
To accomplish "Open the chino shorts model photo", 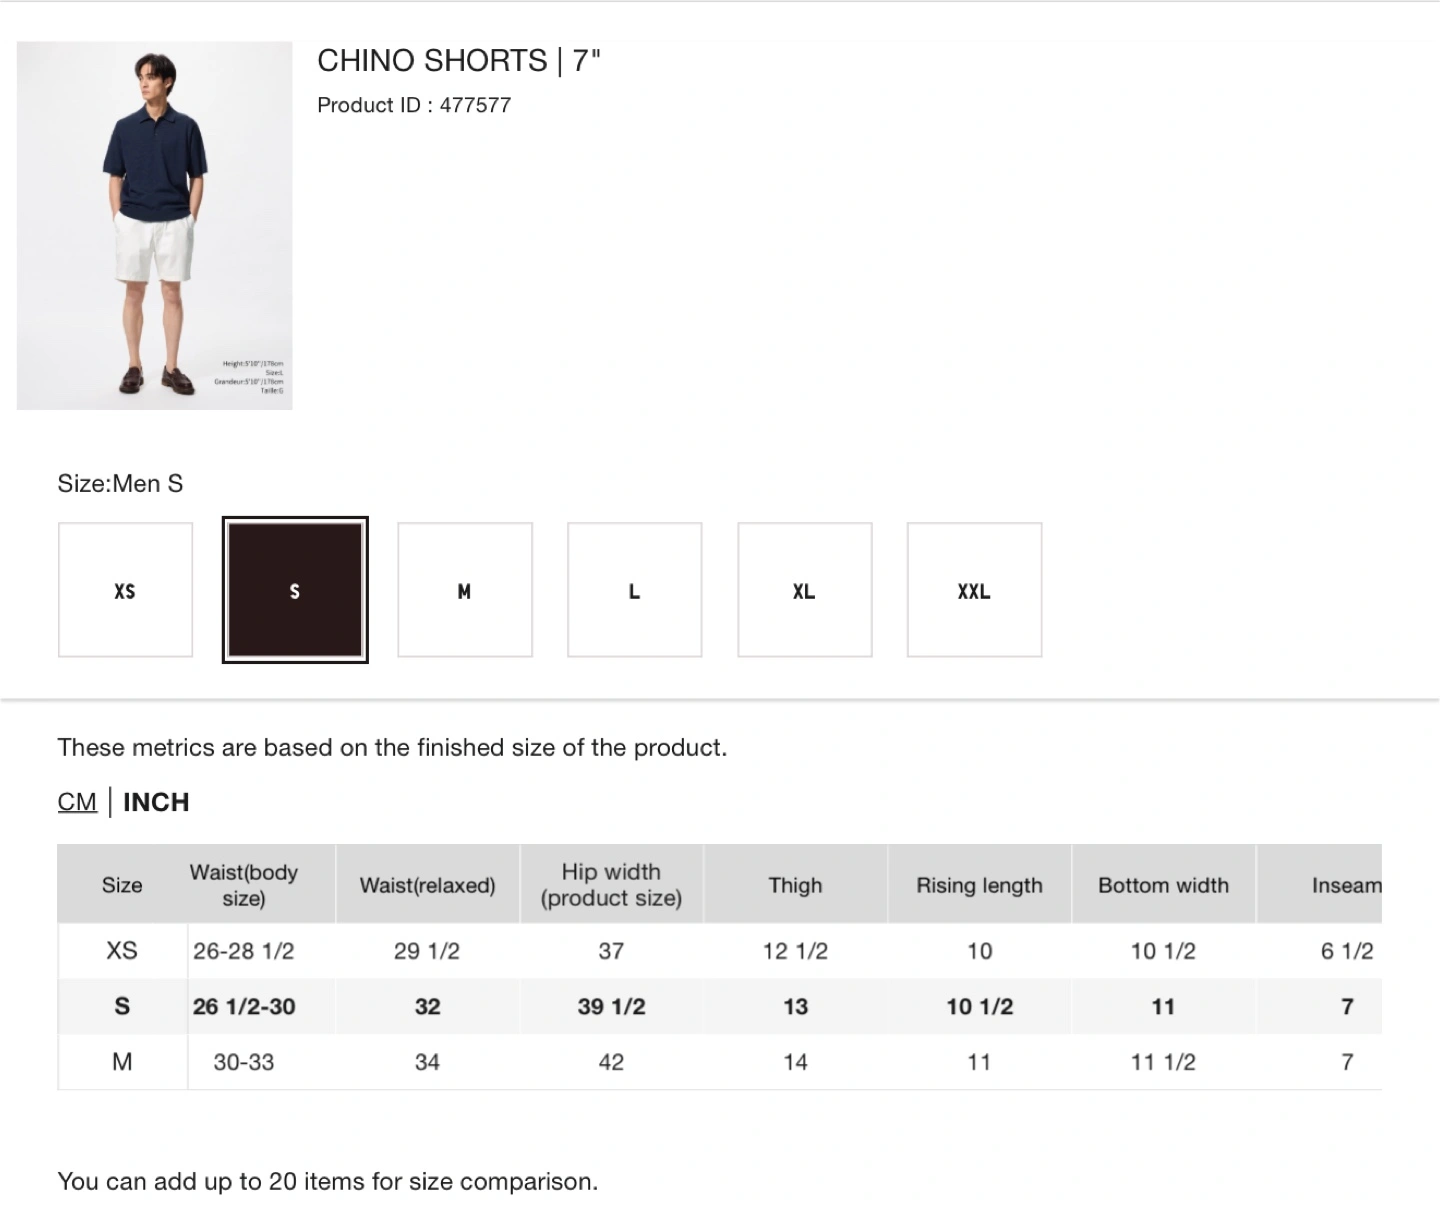I will (155, 225).
